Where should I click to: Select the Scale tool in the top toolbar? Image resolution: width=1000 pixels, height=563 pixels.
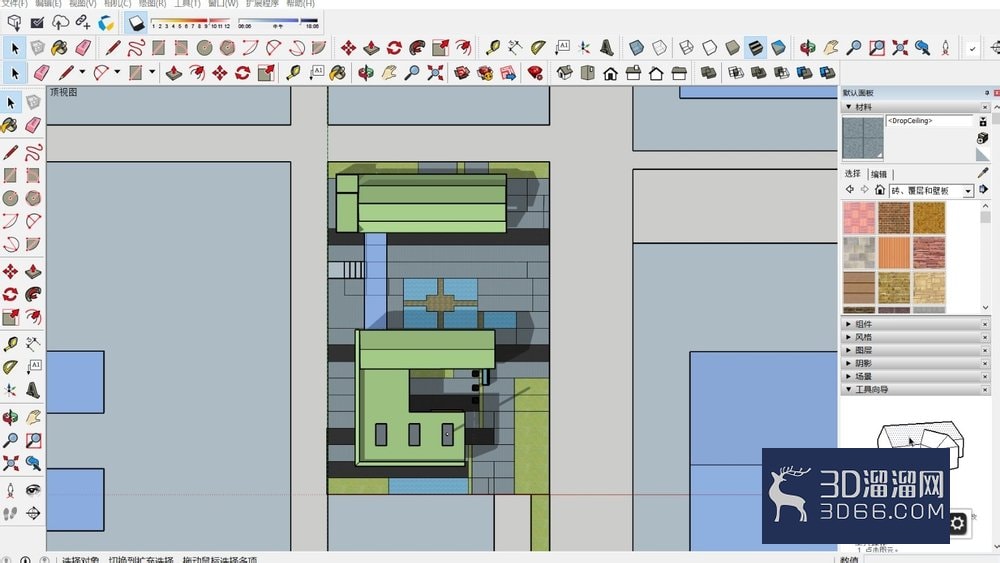pyautogui.click(x=440, y=48)
